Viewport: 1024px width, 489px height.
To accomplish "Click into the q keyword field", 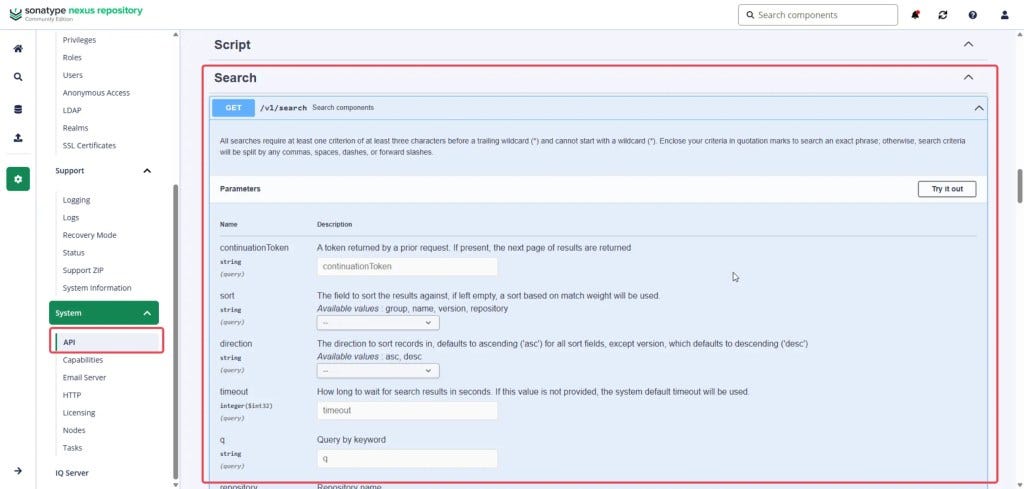I will tap(407, 458).
